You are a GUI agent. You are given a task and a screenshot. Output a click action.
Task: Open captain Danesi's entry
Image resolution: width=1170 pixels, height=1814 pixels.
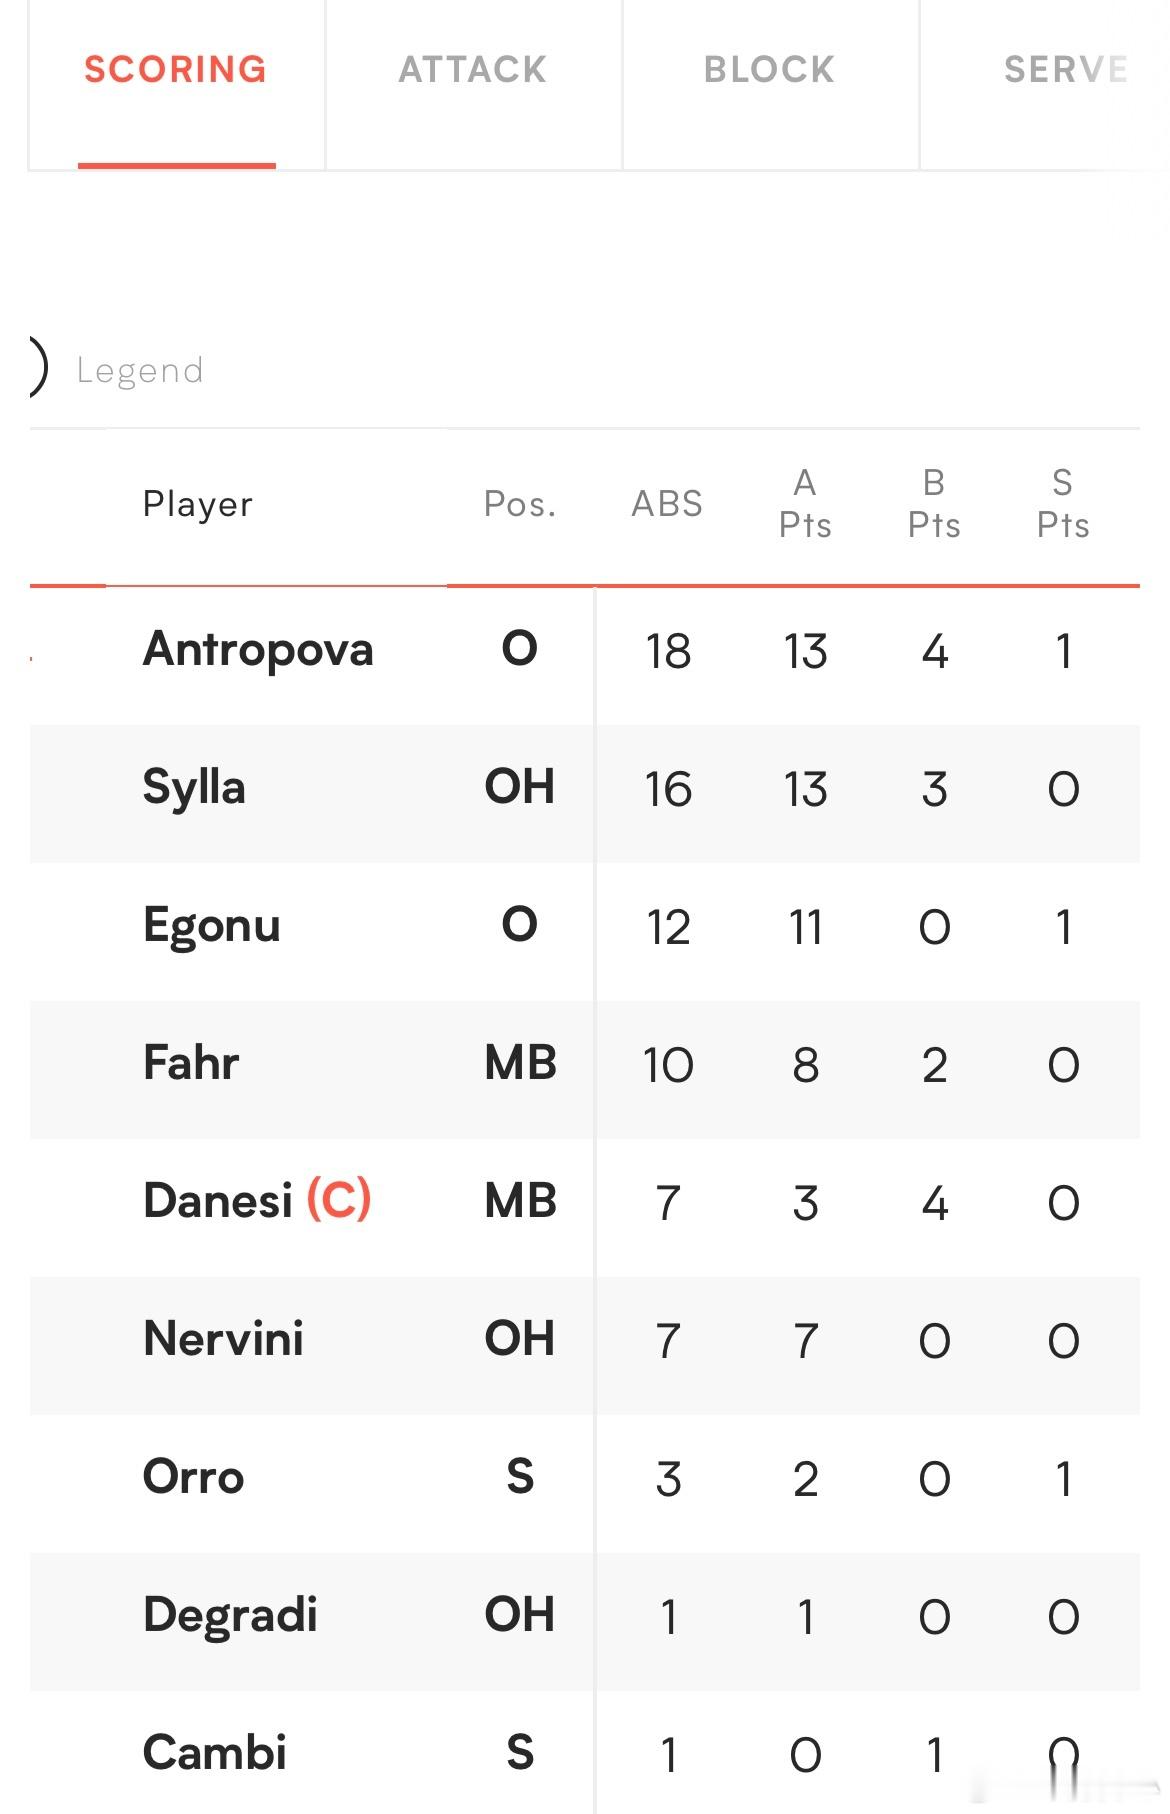coord(257,1200)
